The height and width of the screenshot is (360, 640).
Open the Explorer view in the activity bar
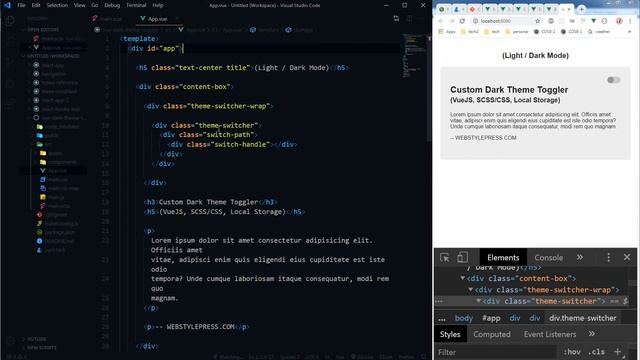[10, 21]
